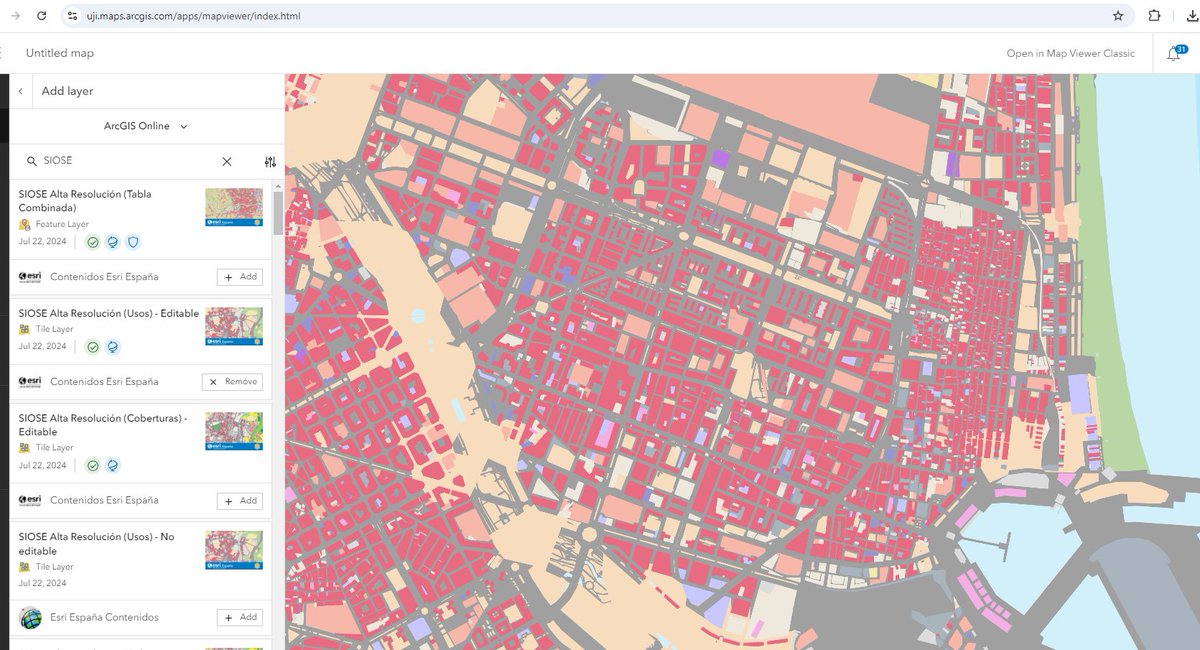The image size is (1200, 650).
Task: Reload the browser page
Action: 40,16
